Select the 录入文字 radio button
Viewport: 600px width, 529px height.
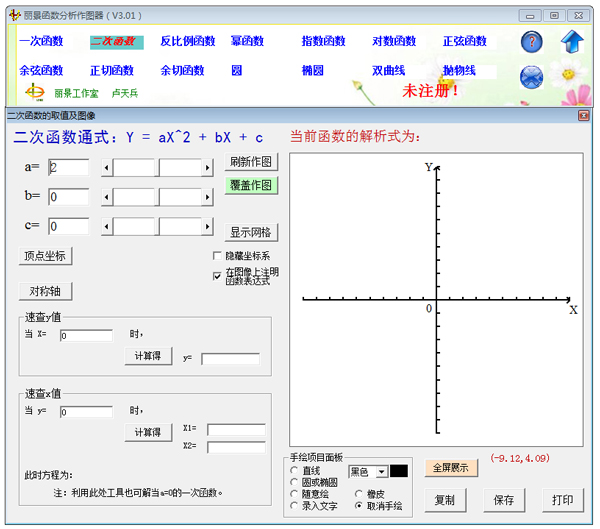coord(294,506)
